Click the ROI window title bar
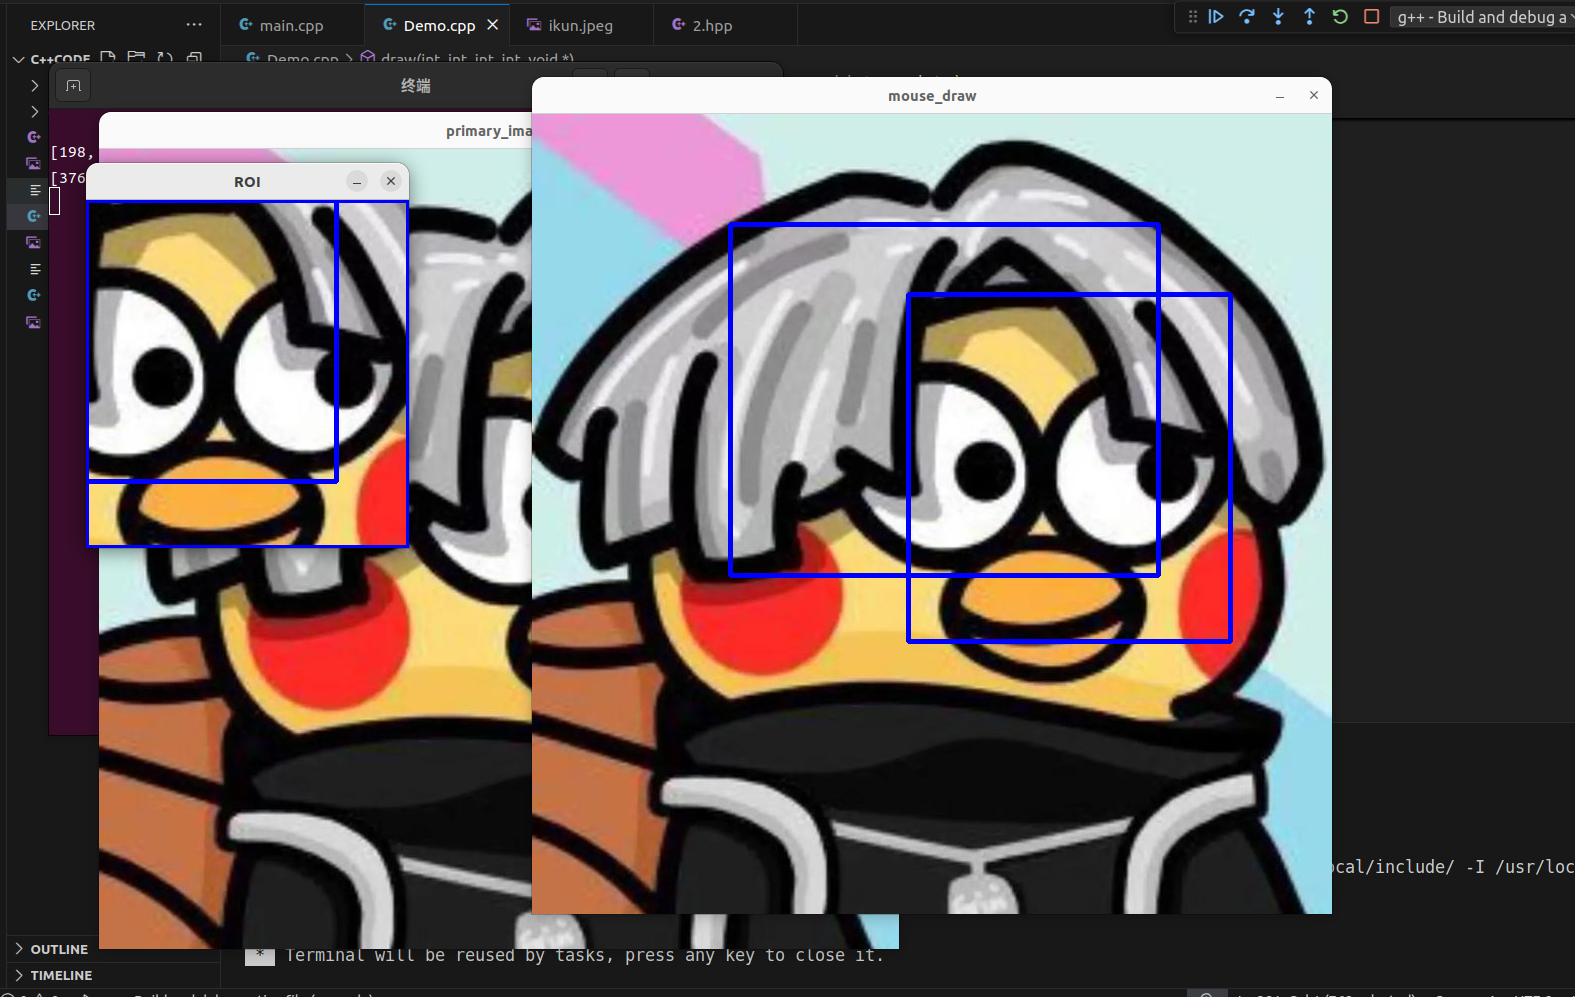 [x=247, y=182]
